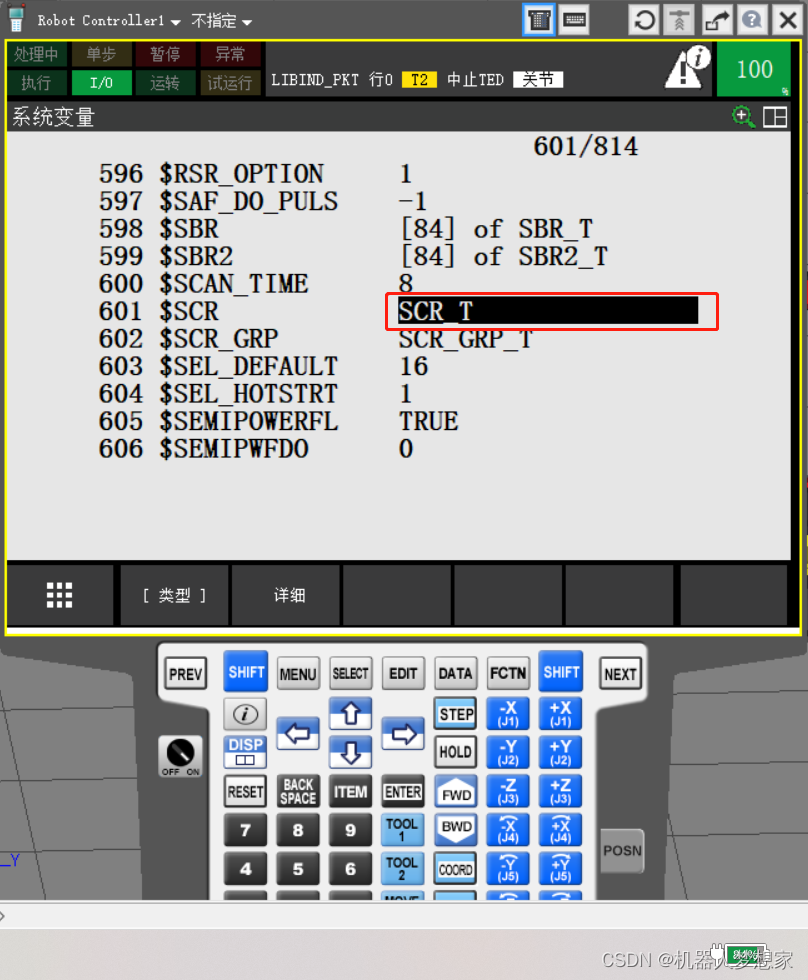Click the warning info triangle icon

(687, 67)
